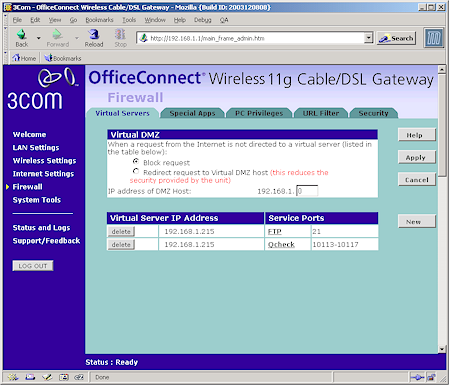Open the FTP service link
450x386 pixels.
275,231
